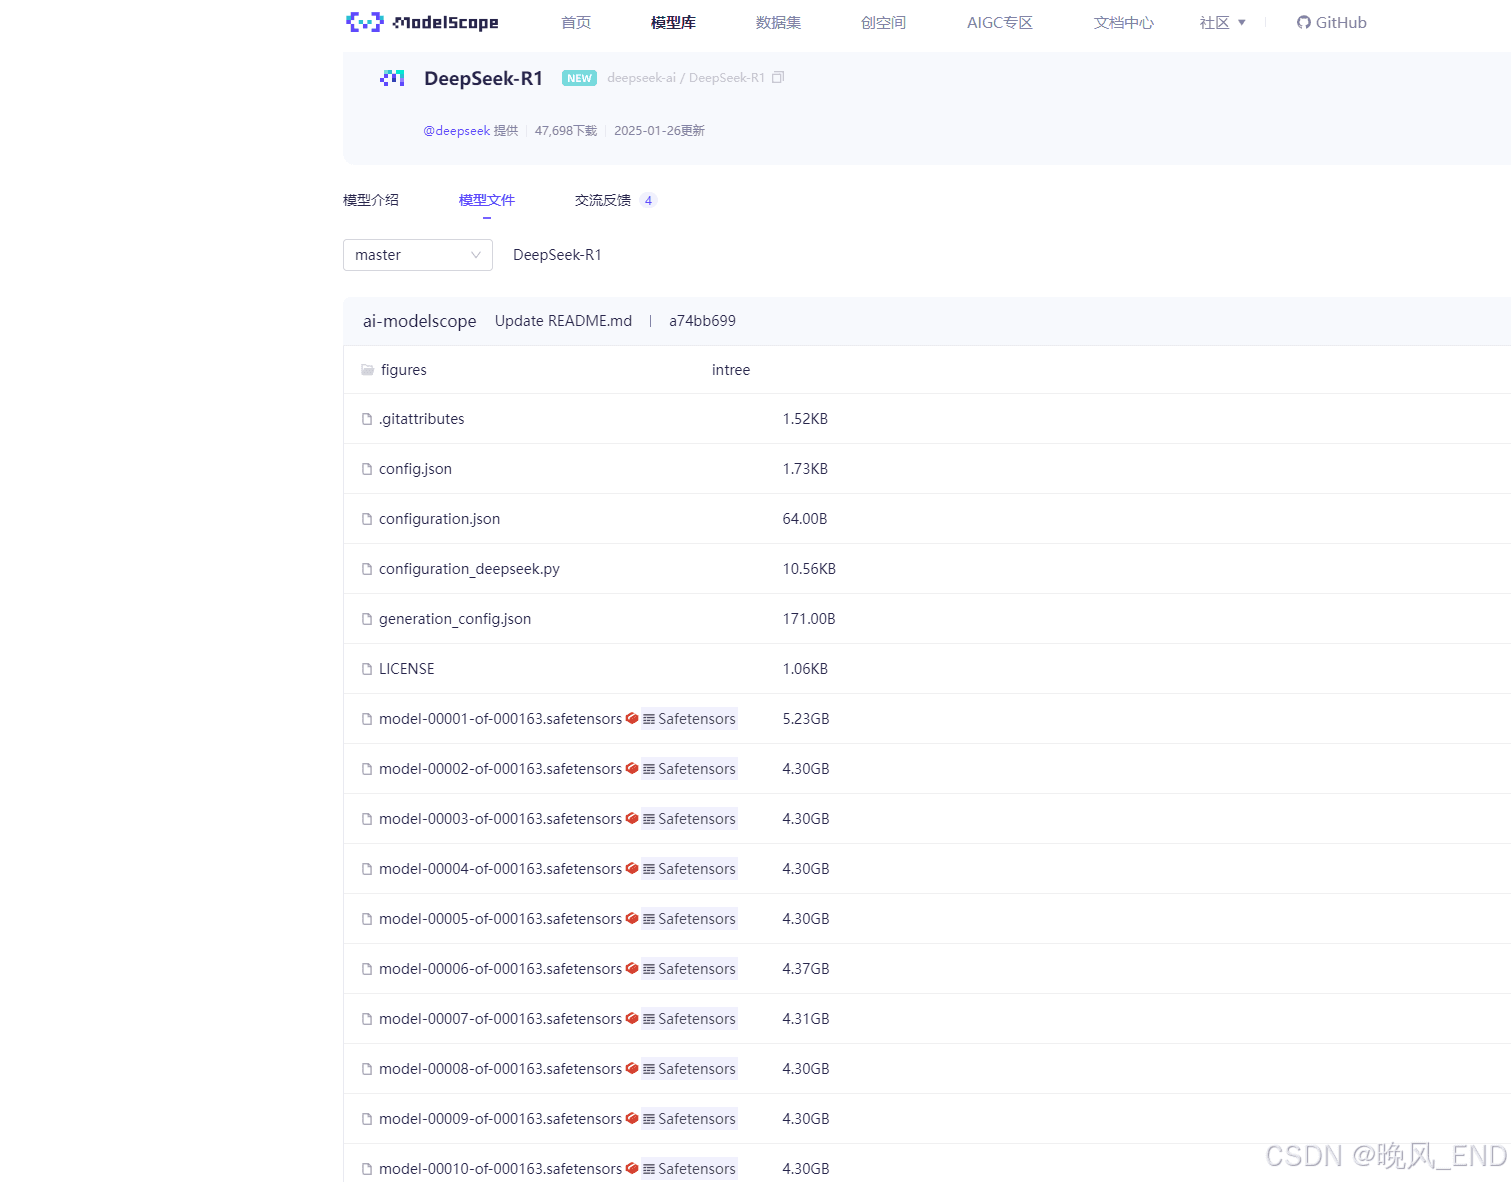Screen dimensions: 1511x1182
Task: Expand the 社区 menu
Action: [1222, 22]
